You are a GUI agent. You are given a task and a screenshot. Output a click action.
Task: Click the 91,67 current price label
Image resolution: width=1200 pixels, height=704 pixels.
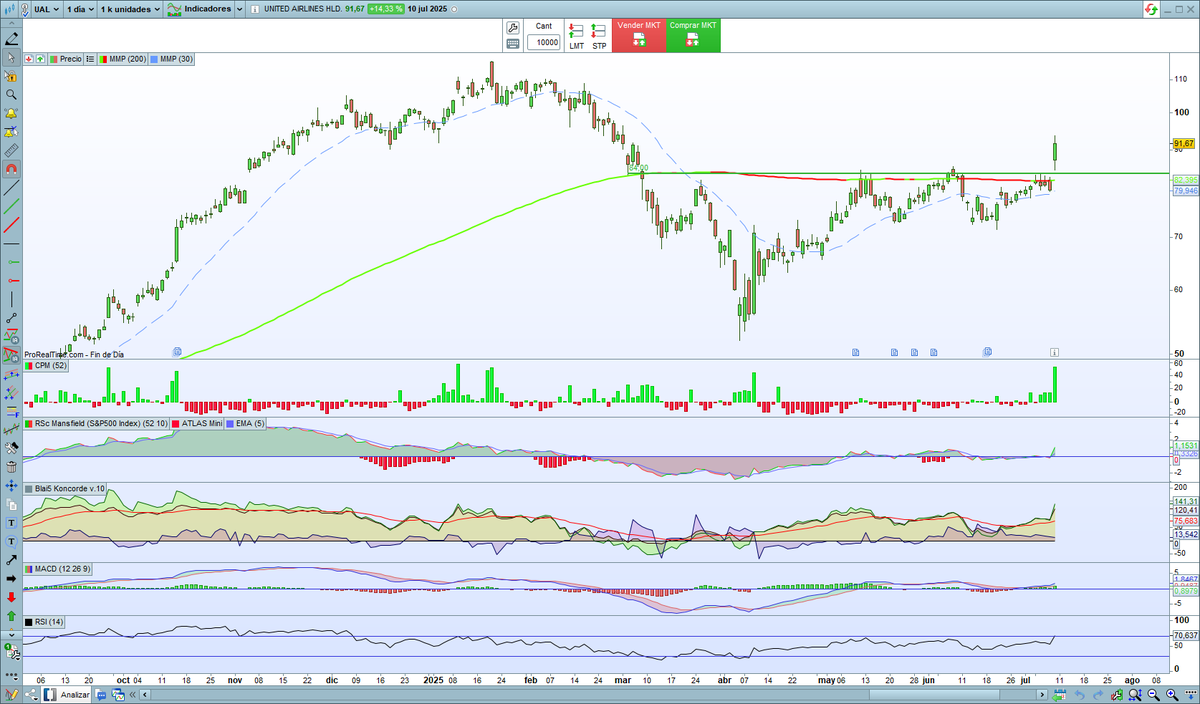click(1183, 144)
